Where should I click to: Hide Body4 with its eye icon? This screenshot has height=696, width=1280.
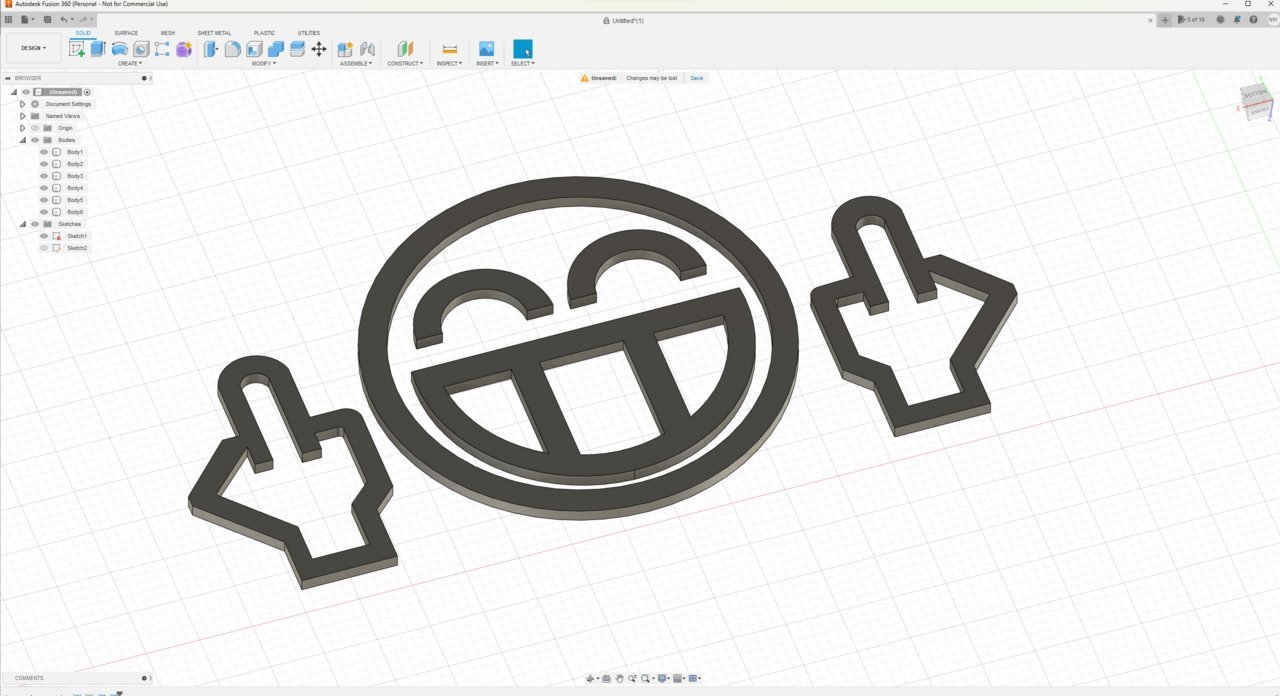click(x=44, y=188)
